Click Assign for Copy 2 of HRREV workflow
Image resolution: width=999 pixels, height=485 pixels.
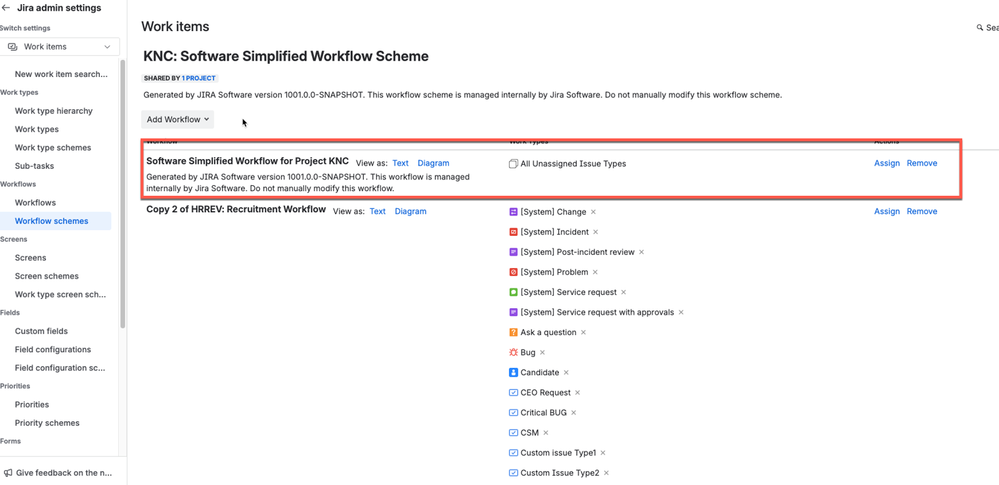point(887,211)
